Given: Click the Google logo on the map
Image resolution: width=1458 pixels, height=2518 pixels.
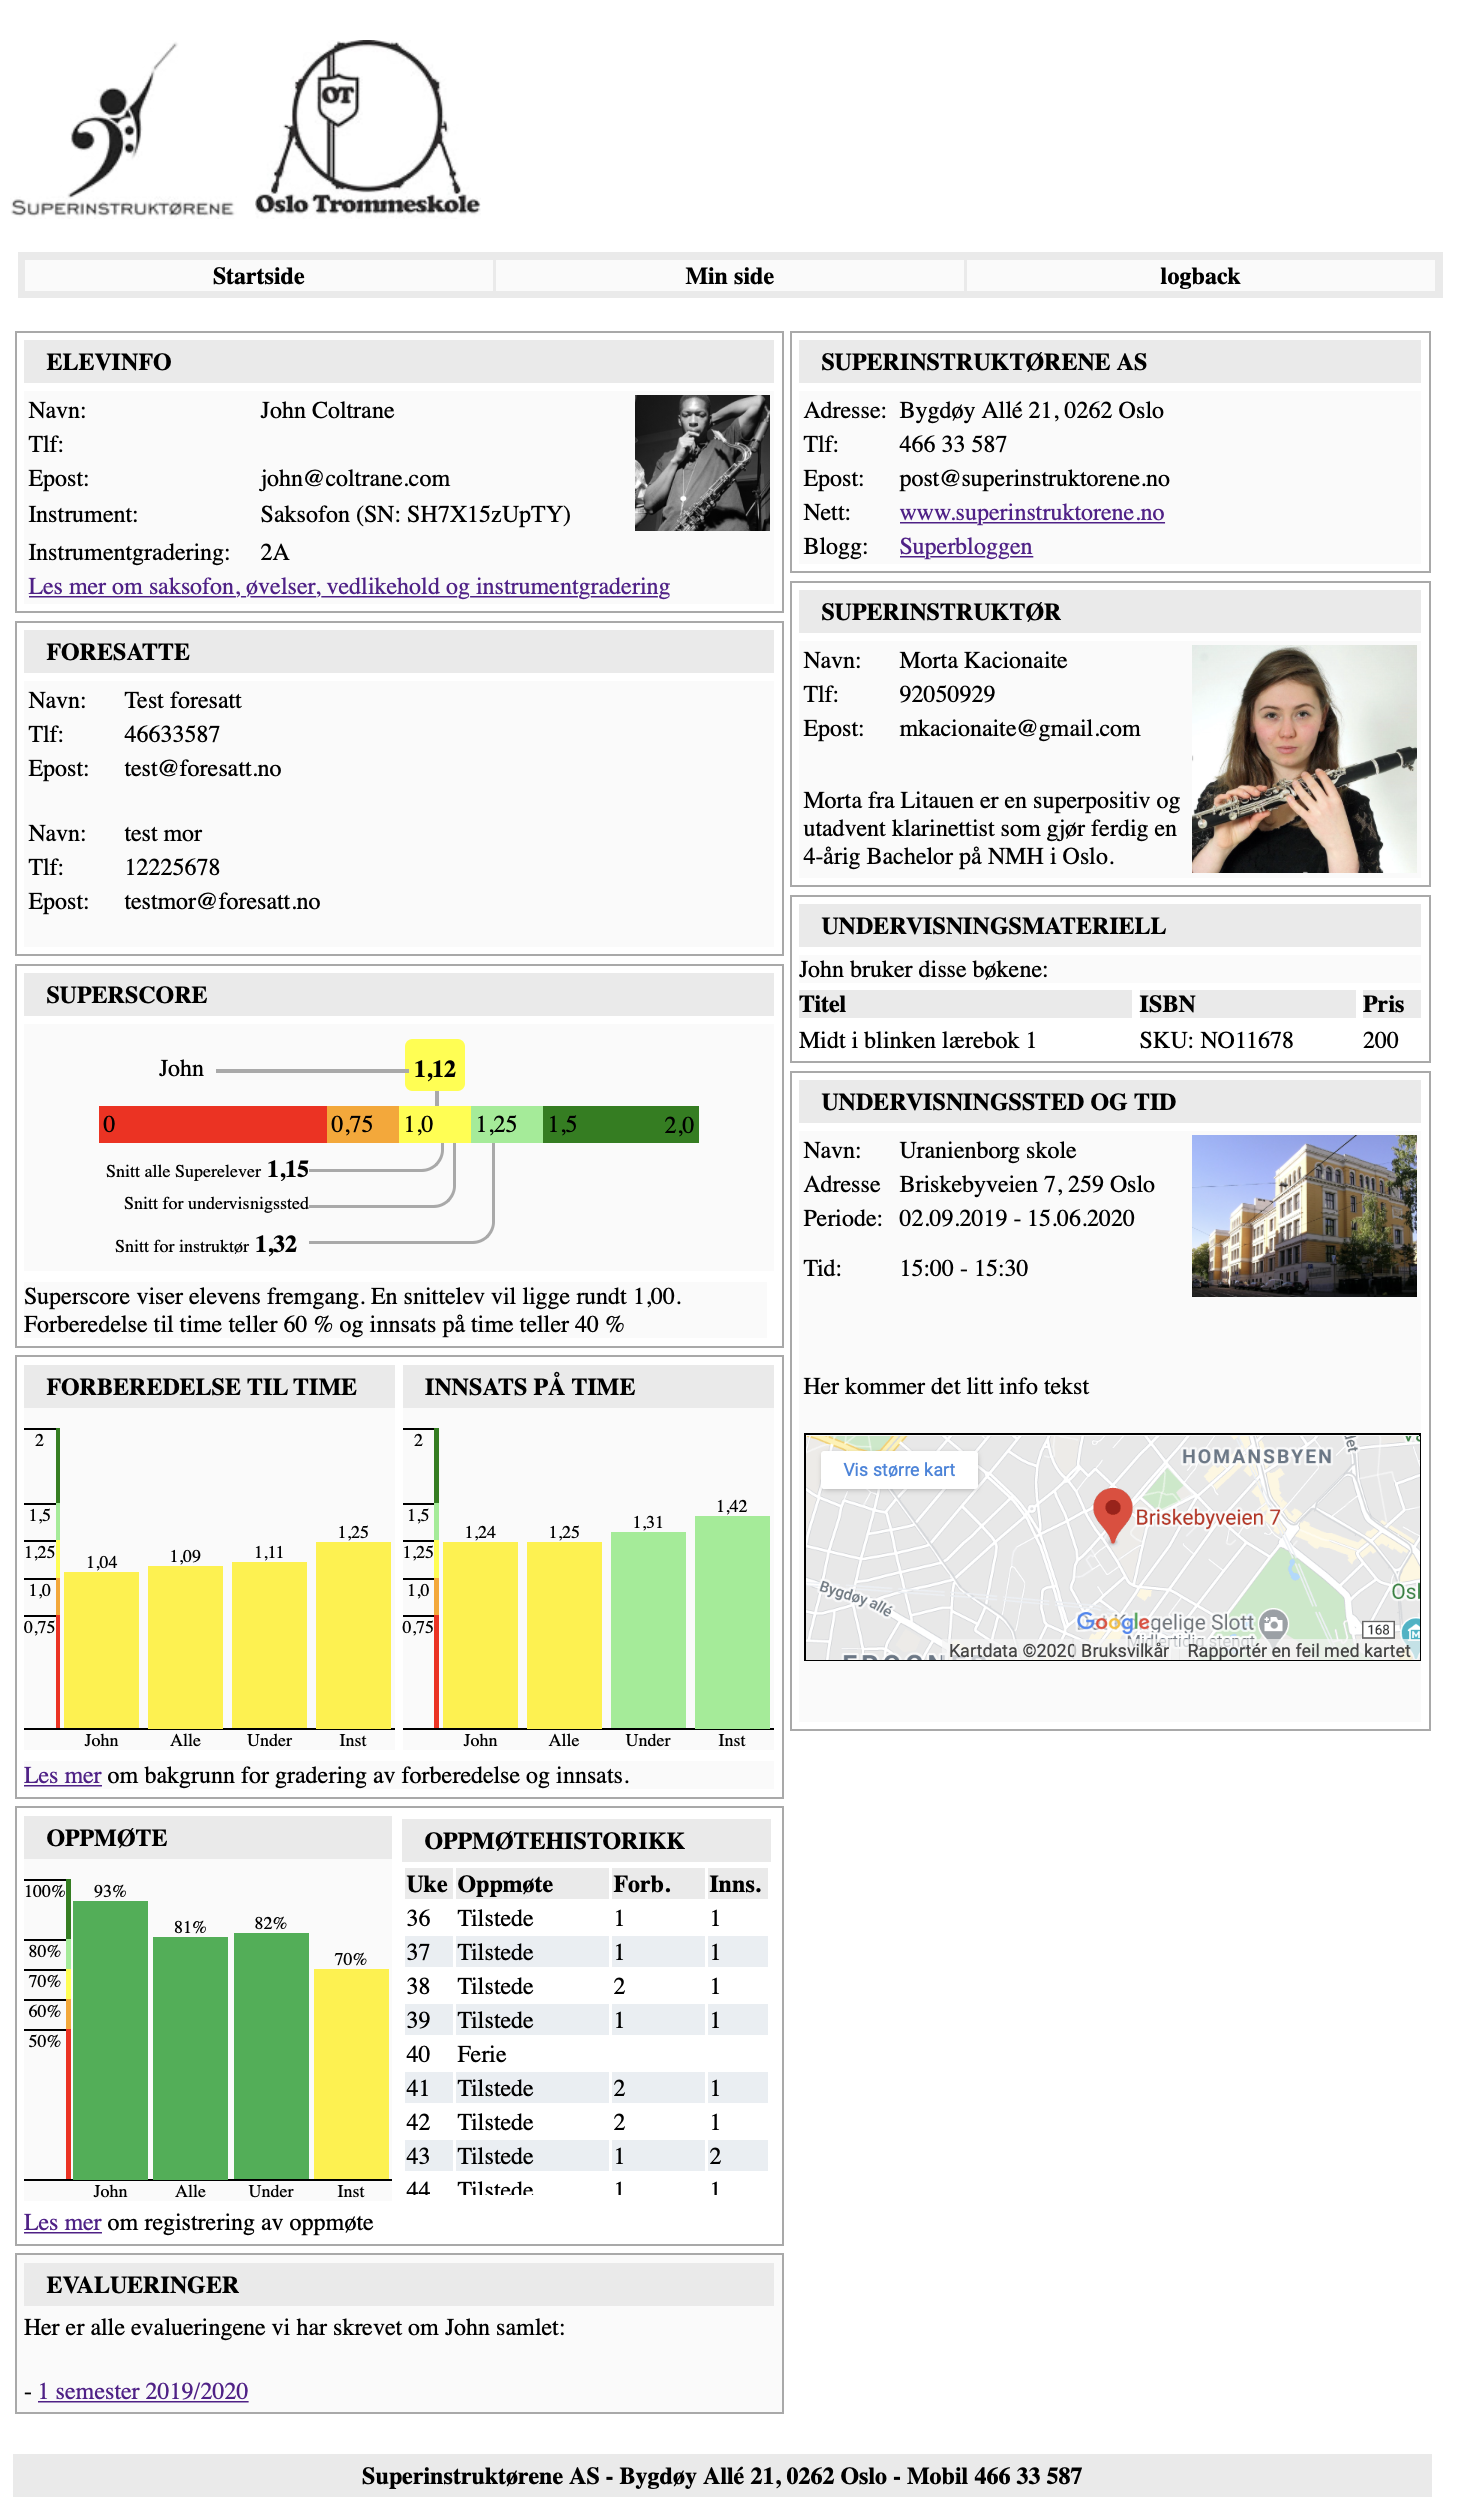Looking at the screenshot, I should tap(1111, 1622).
